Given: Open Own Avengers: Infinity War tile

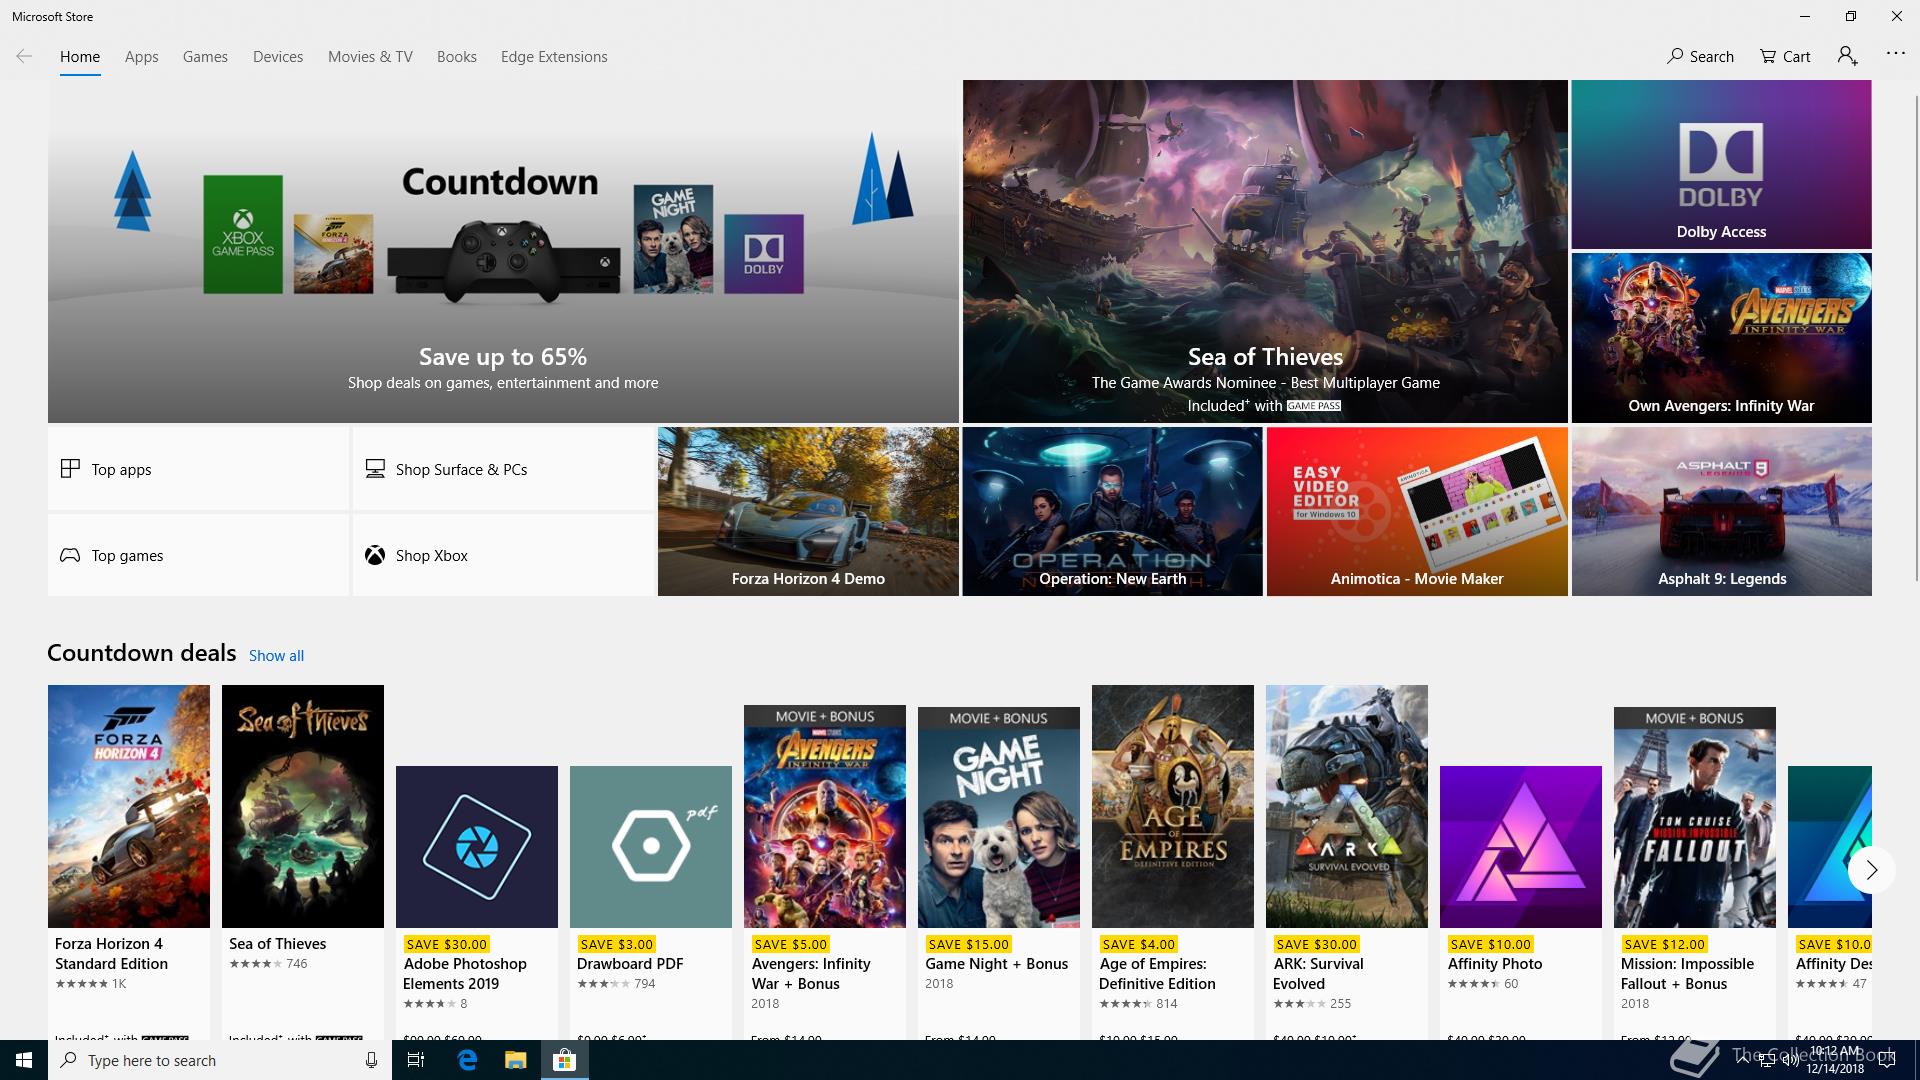Looking at the screenshot, I should coord(1721,338).
